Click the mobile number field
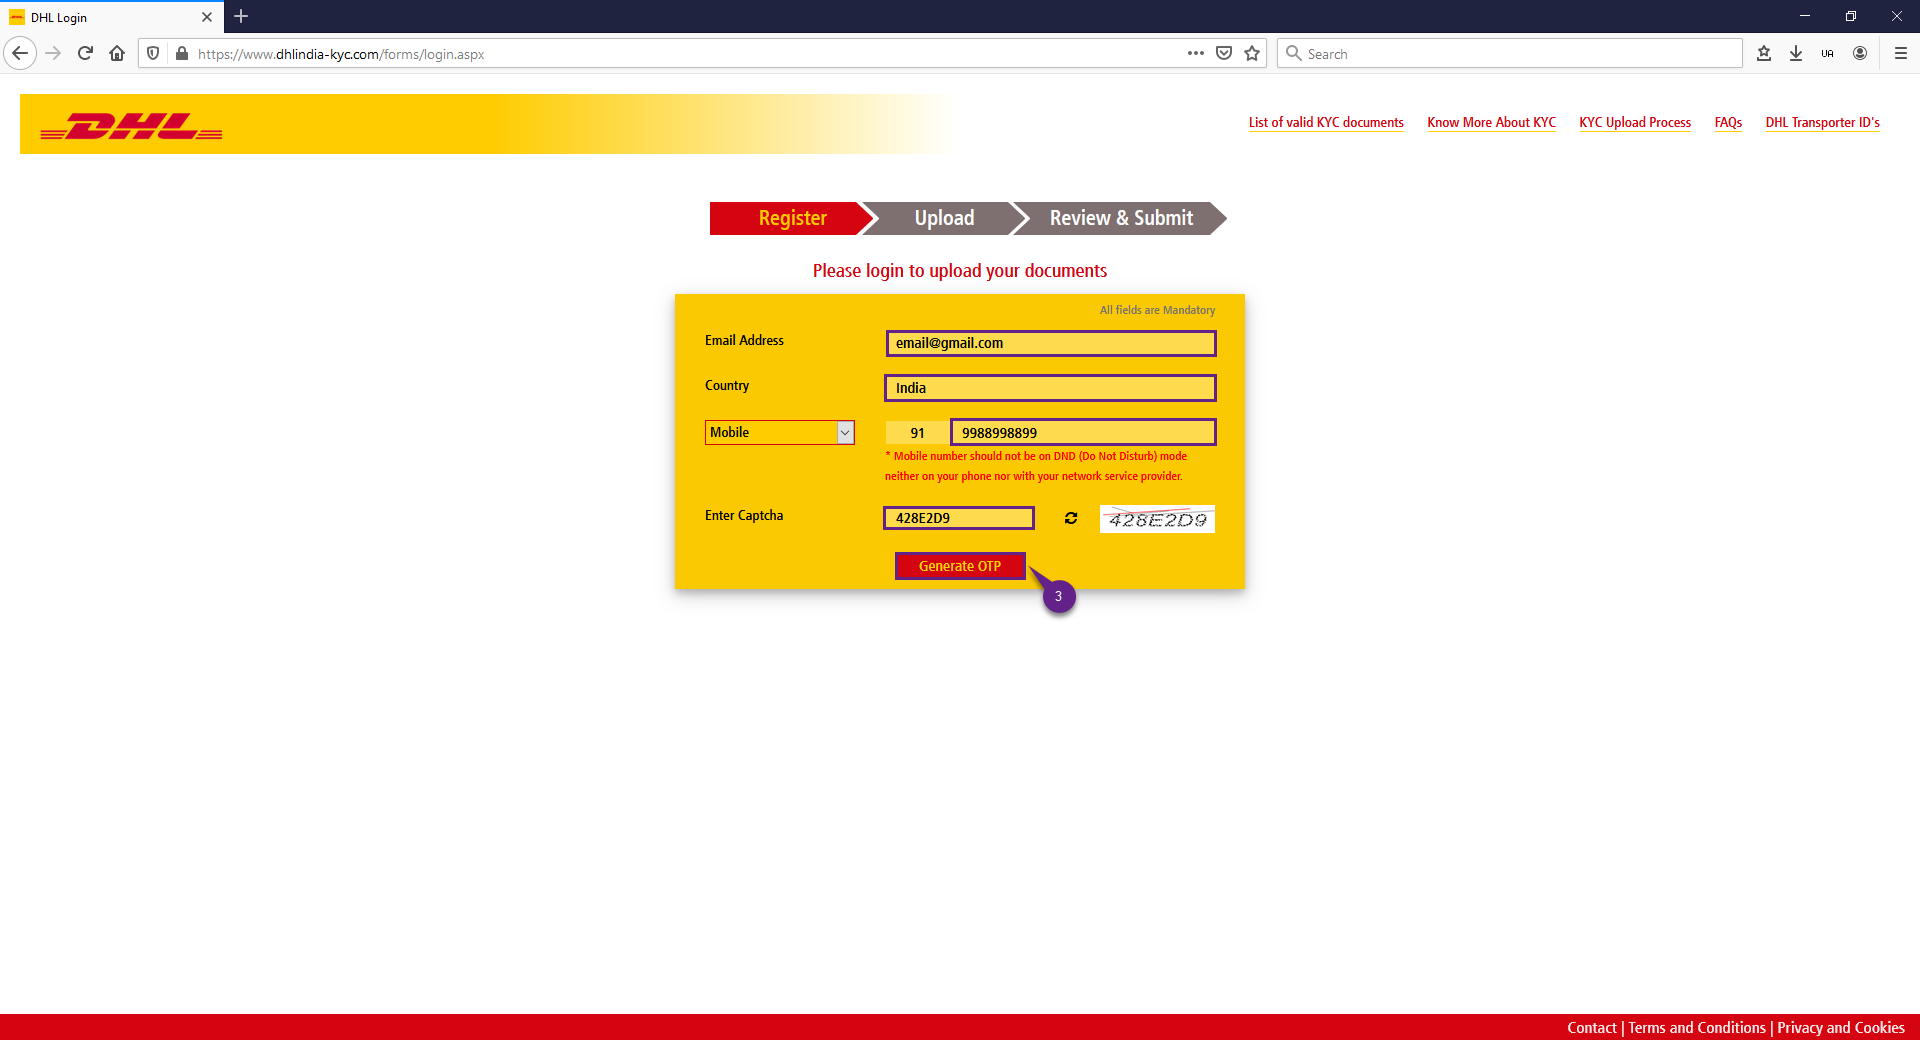Screen dimensions: 1920x1040 coord(1083,432)
